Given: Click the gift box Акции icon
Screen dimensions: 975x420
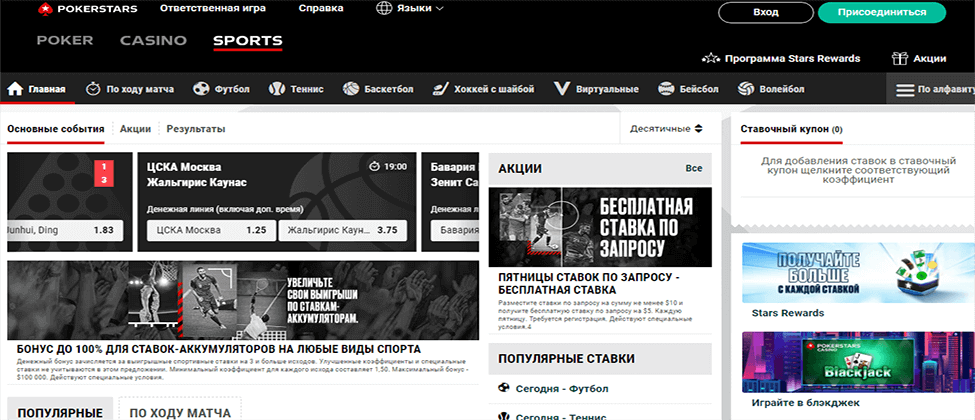Looking at the screenshot, I should (x=899, y=58).
